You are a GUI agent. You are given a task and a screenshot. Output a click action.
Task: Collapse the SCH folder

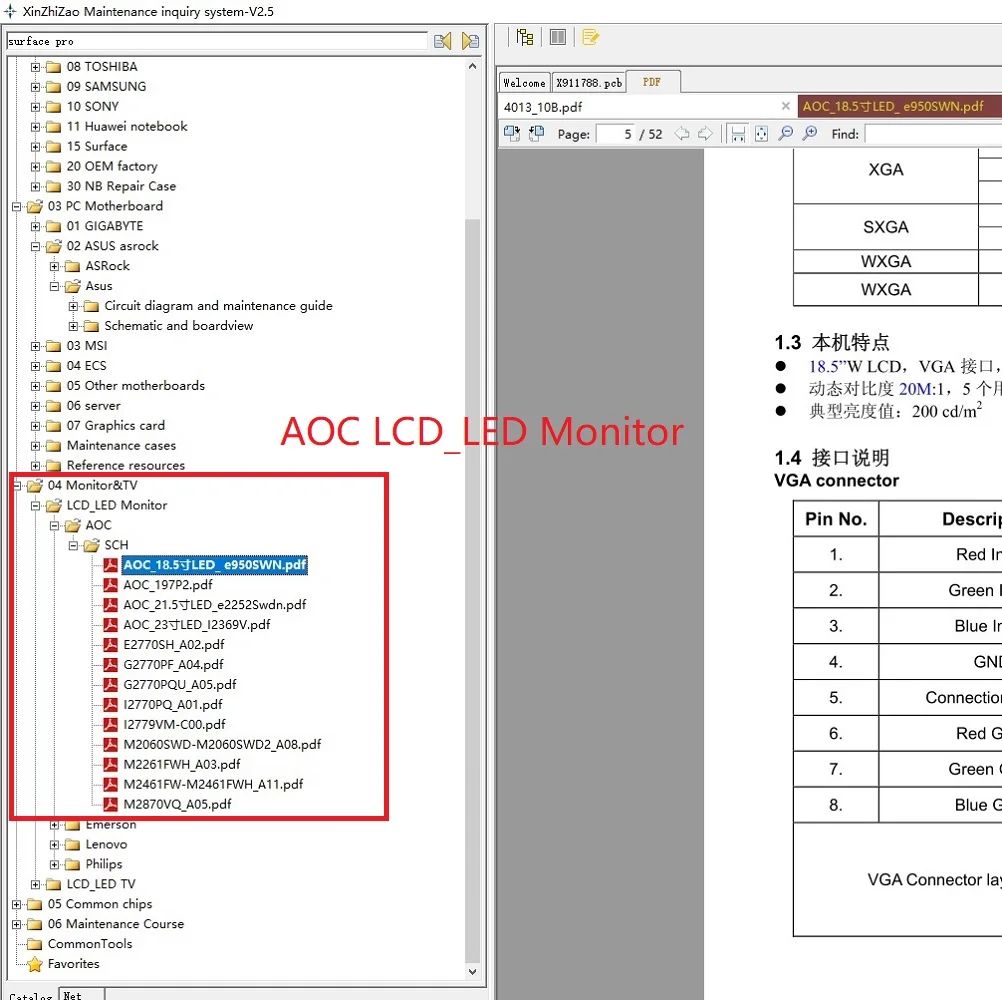73,546
